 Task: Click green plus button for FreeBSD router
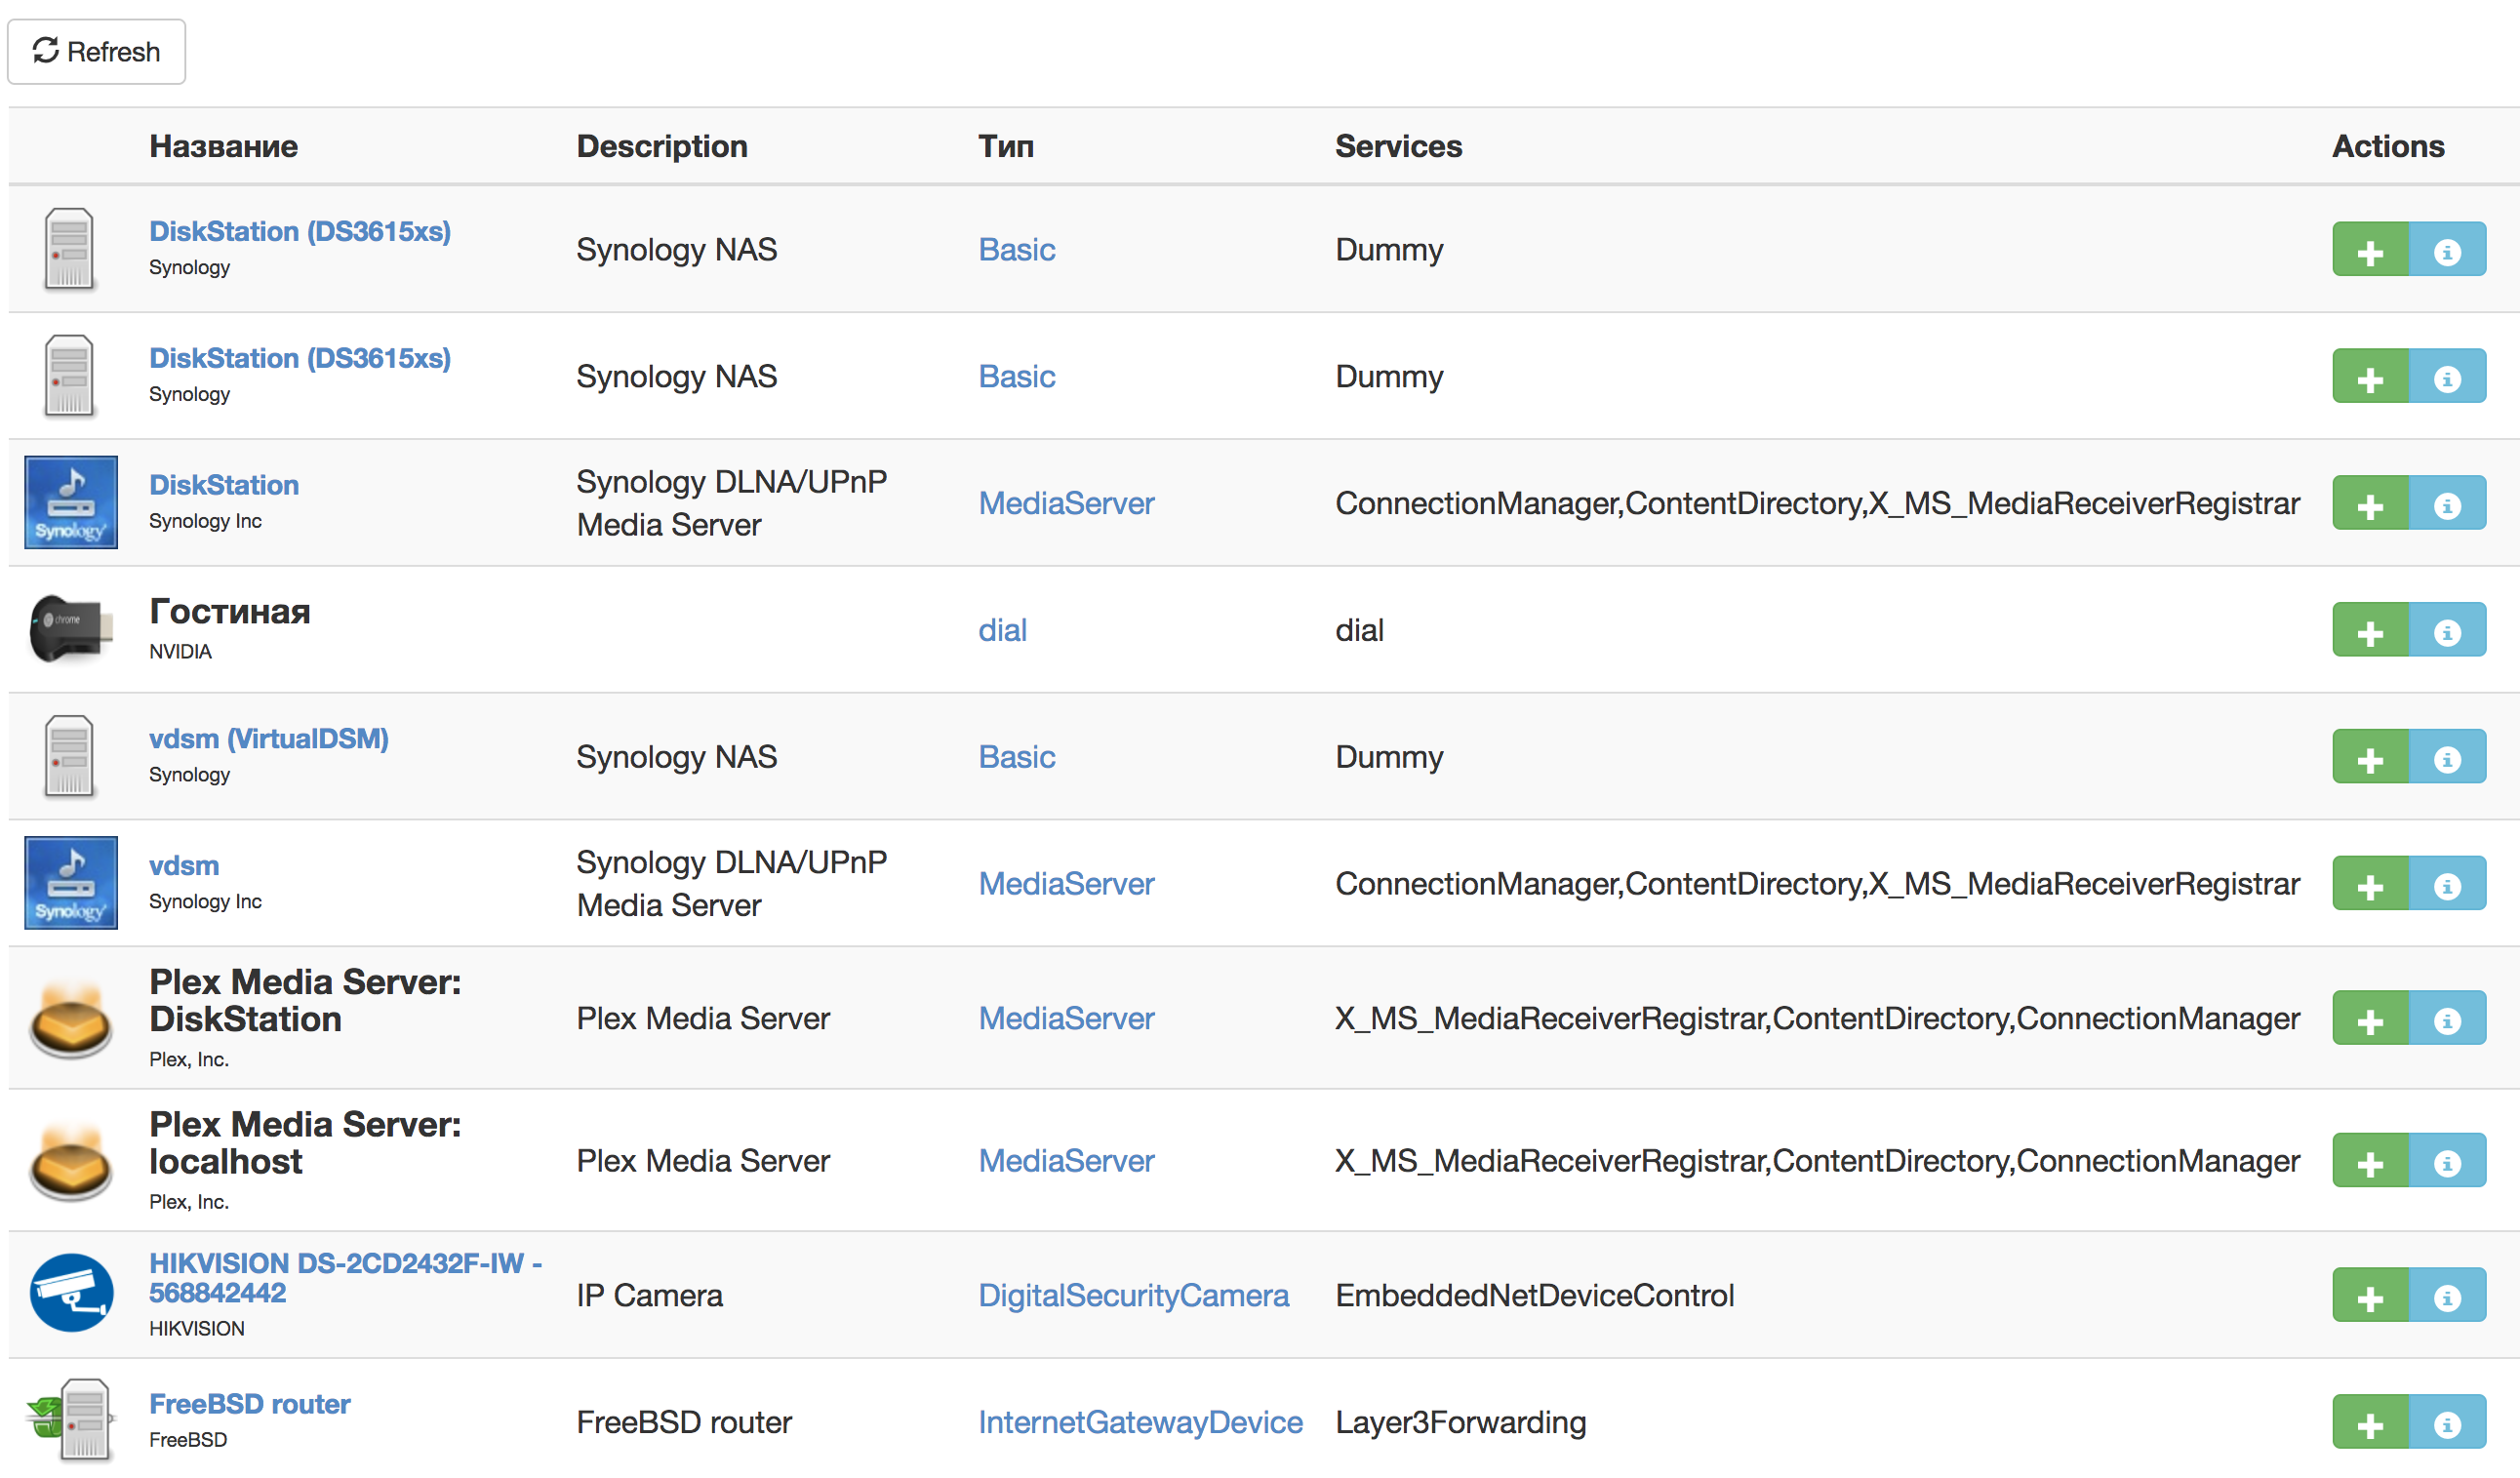coord(2369,1424)
